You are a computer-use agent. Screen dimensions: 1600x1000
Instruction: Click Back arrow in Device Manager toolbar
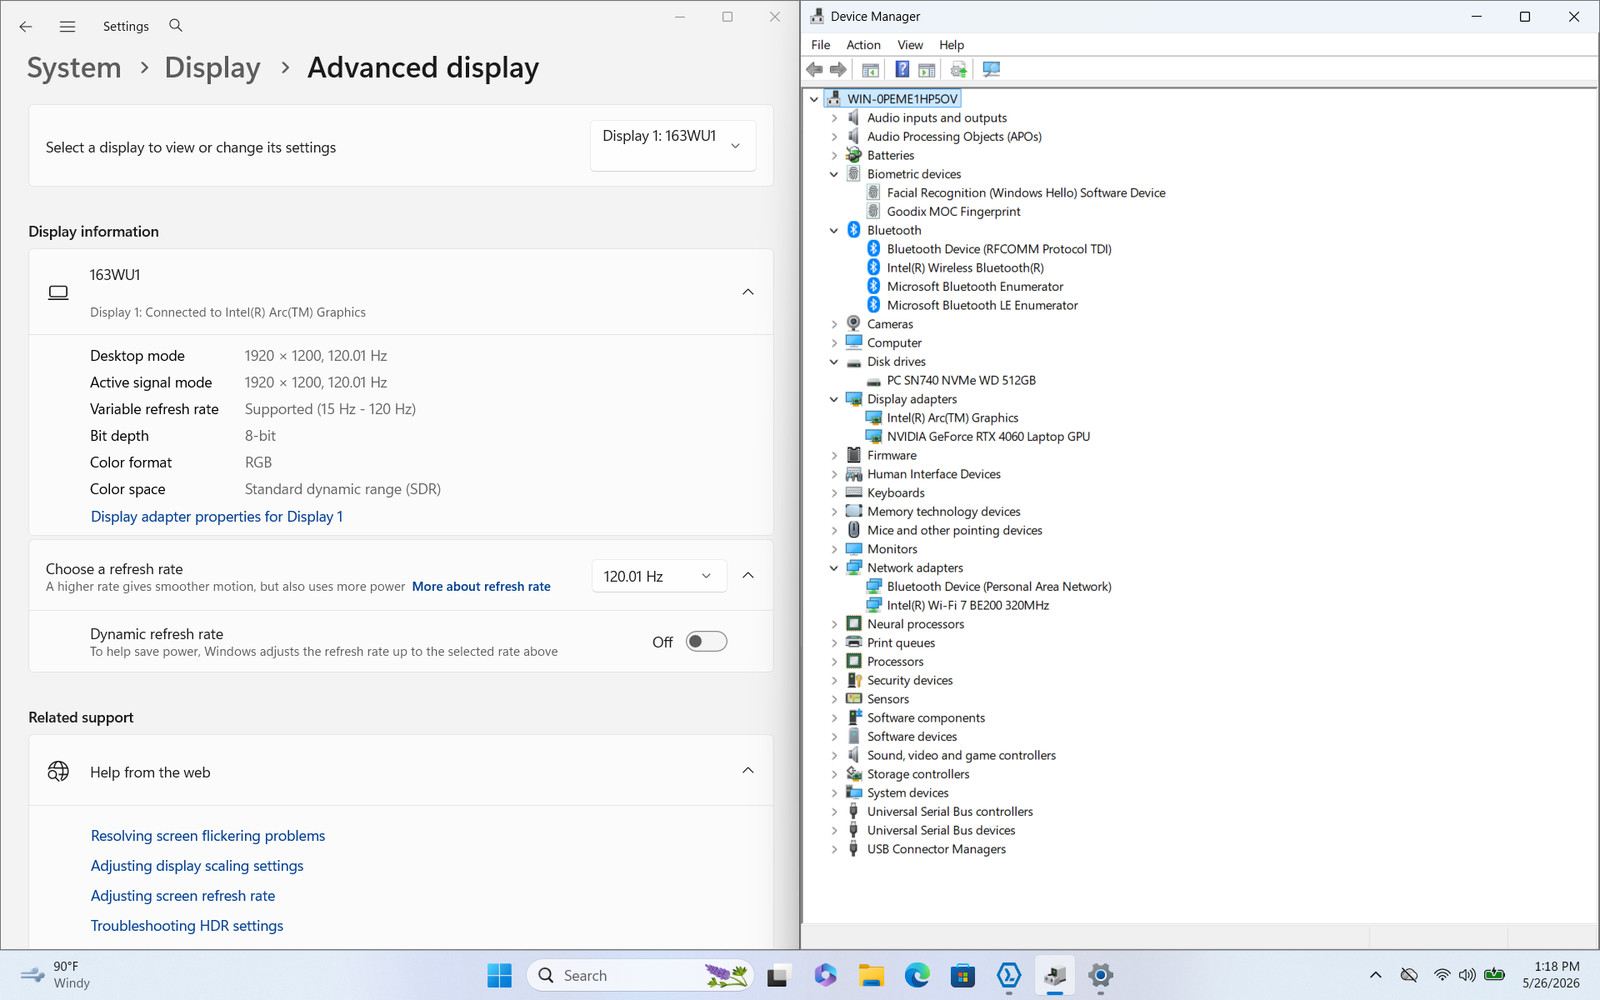[x=814, y=69]
